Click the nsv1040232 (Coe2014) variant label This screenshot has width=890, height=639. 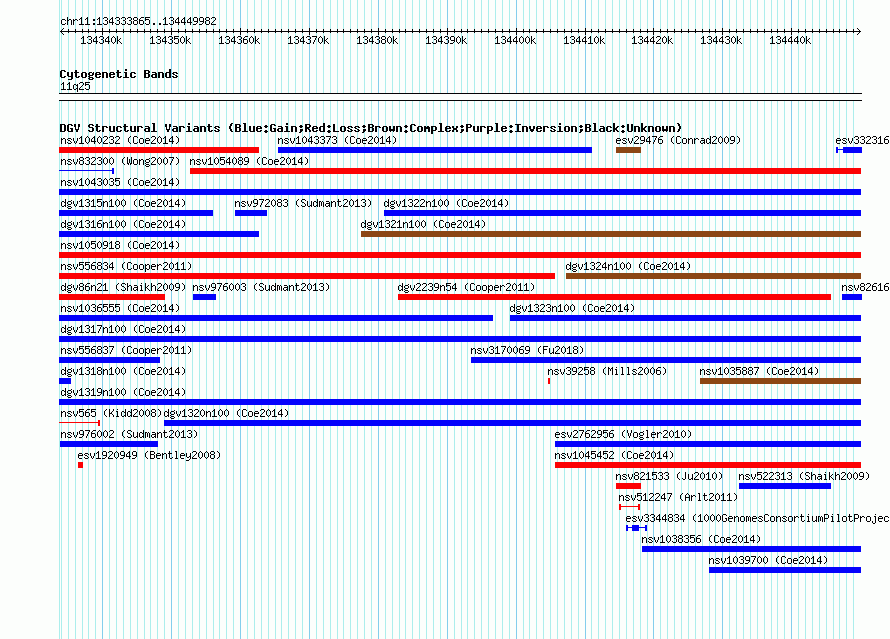click(x=120, y=140)
